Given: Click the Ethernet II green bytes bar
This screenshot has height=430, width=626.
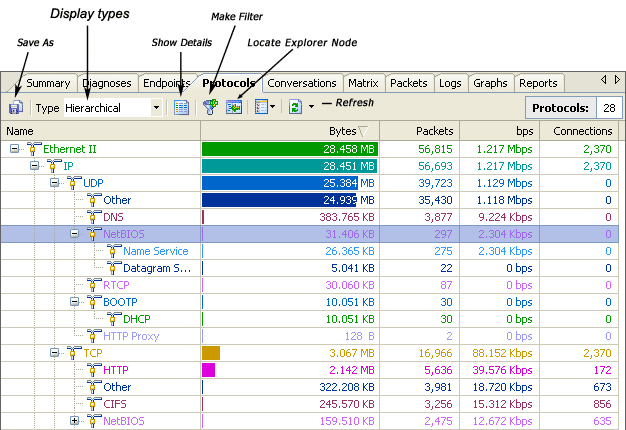Looking at the screenshot, I should tap(290, 149).
